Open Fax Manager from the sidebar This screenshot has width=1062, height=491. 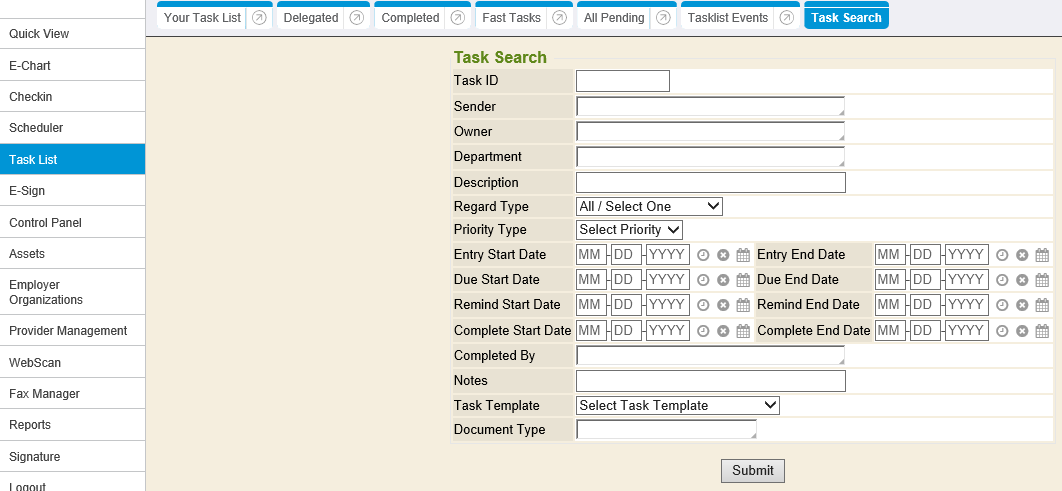click(44, 394)
